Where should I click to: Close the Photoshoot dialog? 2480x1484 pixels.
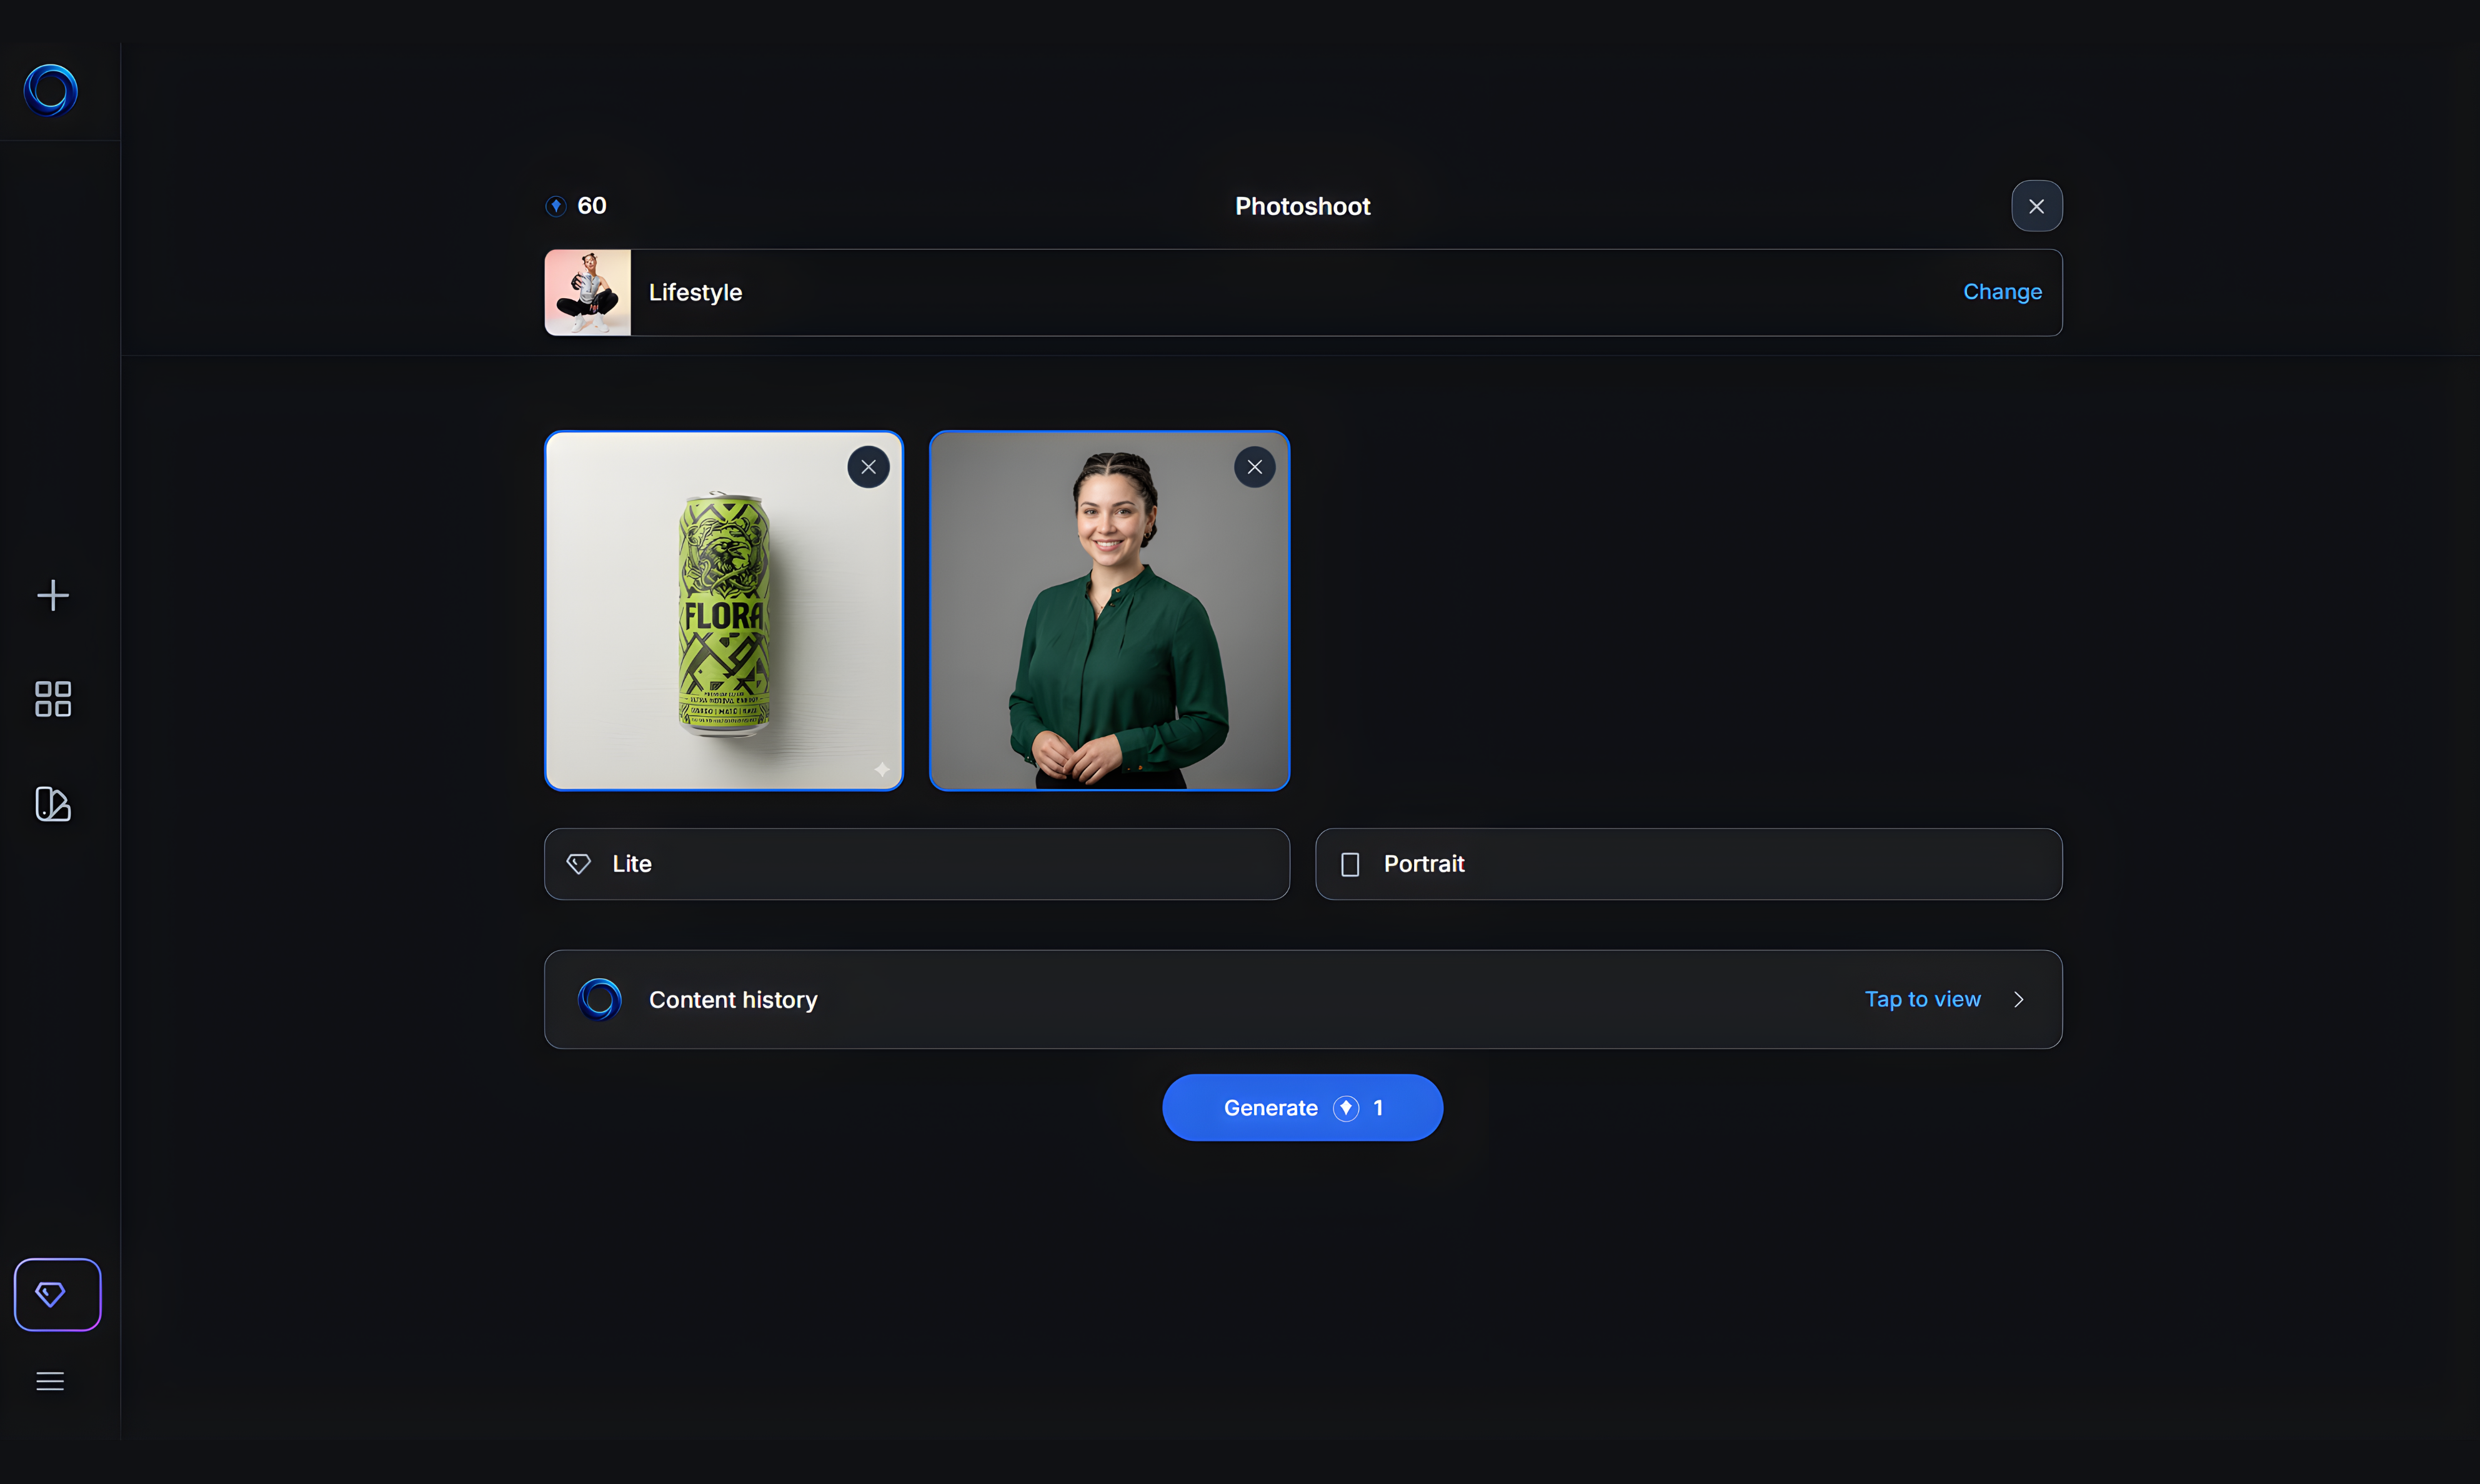click(2036, 206)
